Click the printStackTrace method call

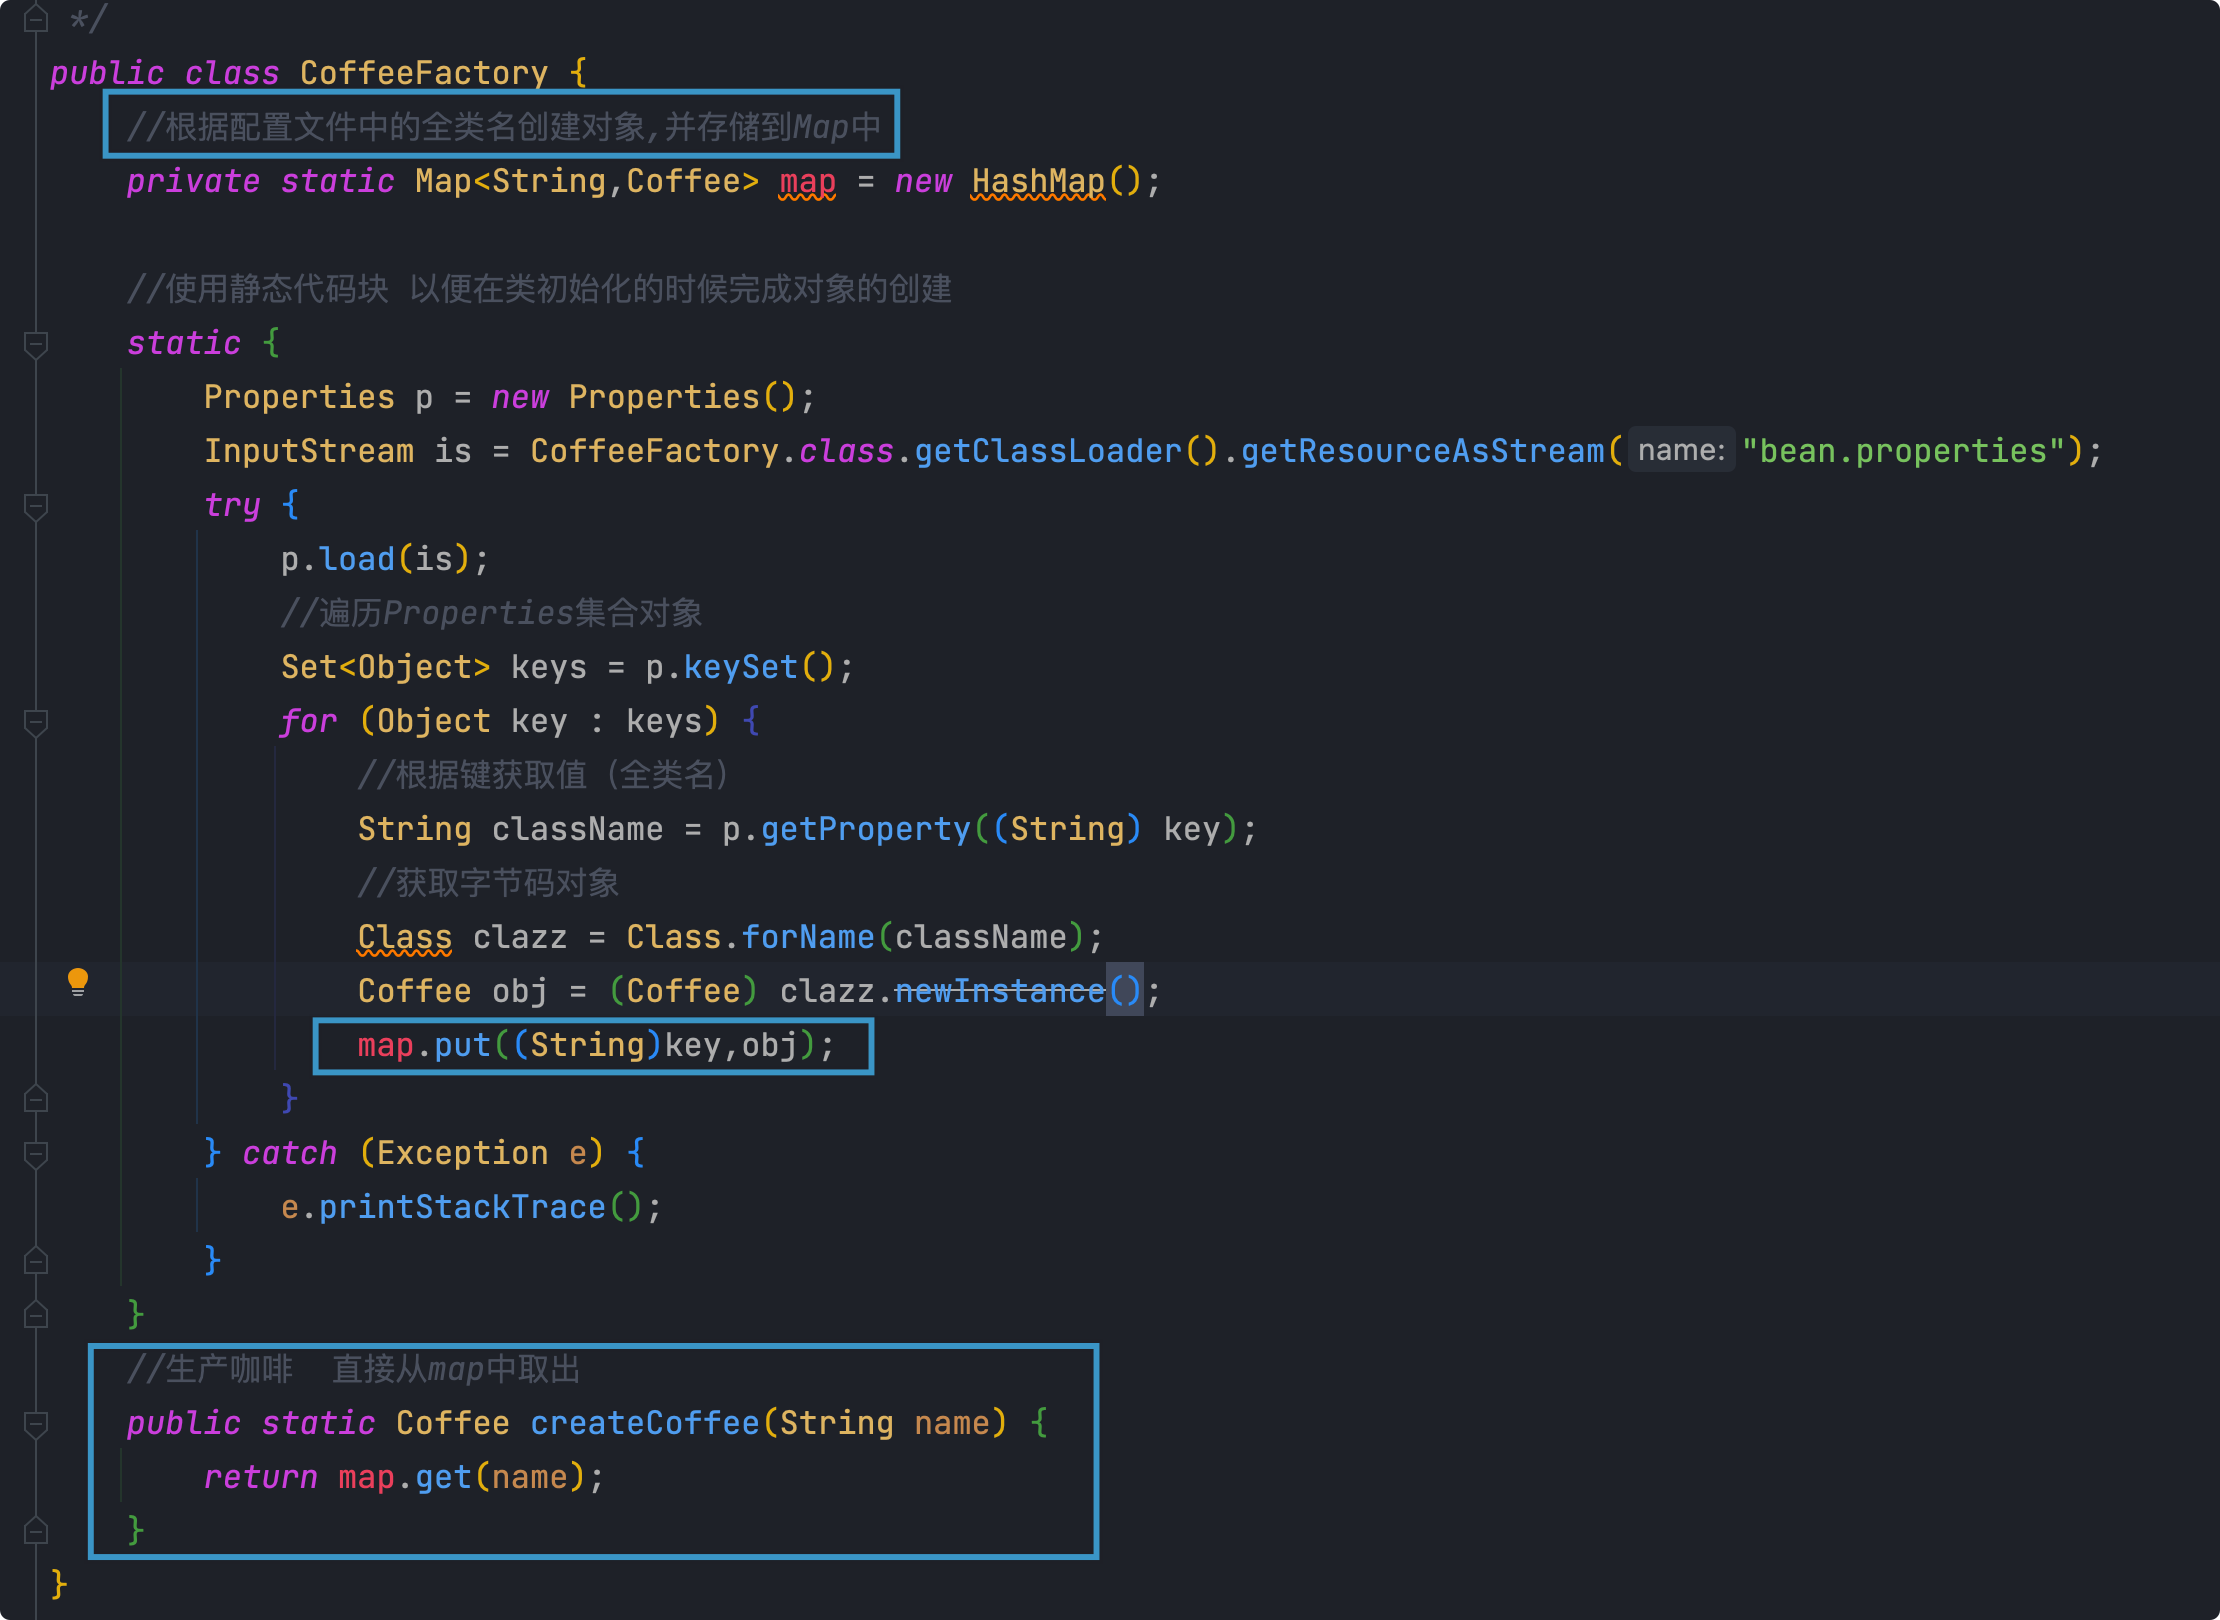(x=462, y=1207)
